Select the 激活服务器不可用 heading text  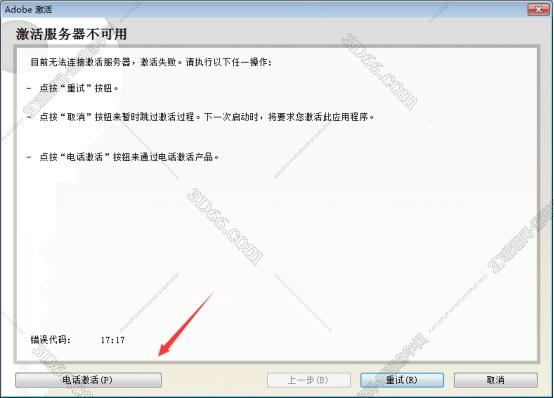pyautogui.click(x=71, y=34)
